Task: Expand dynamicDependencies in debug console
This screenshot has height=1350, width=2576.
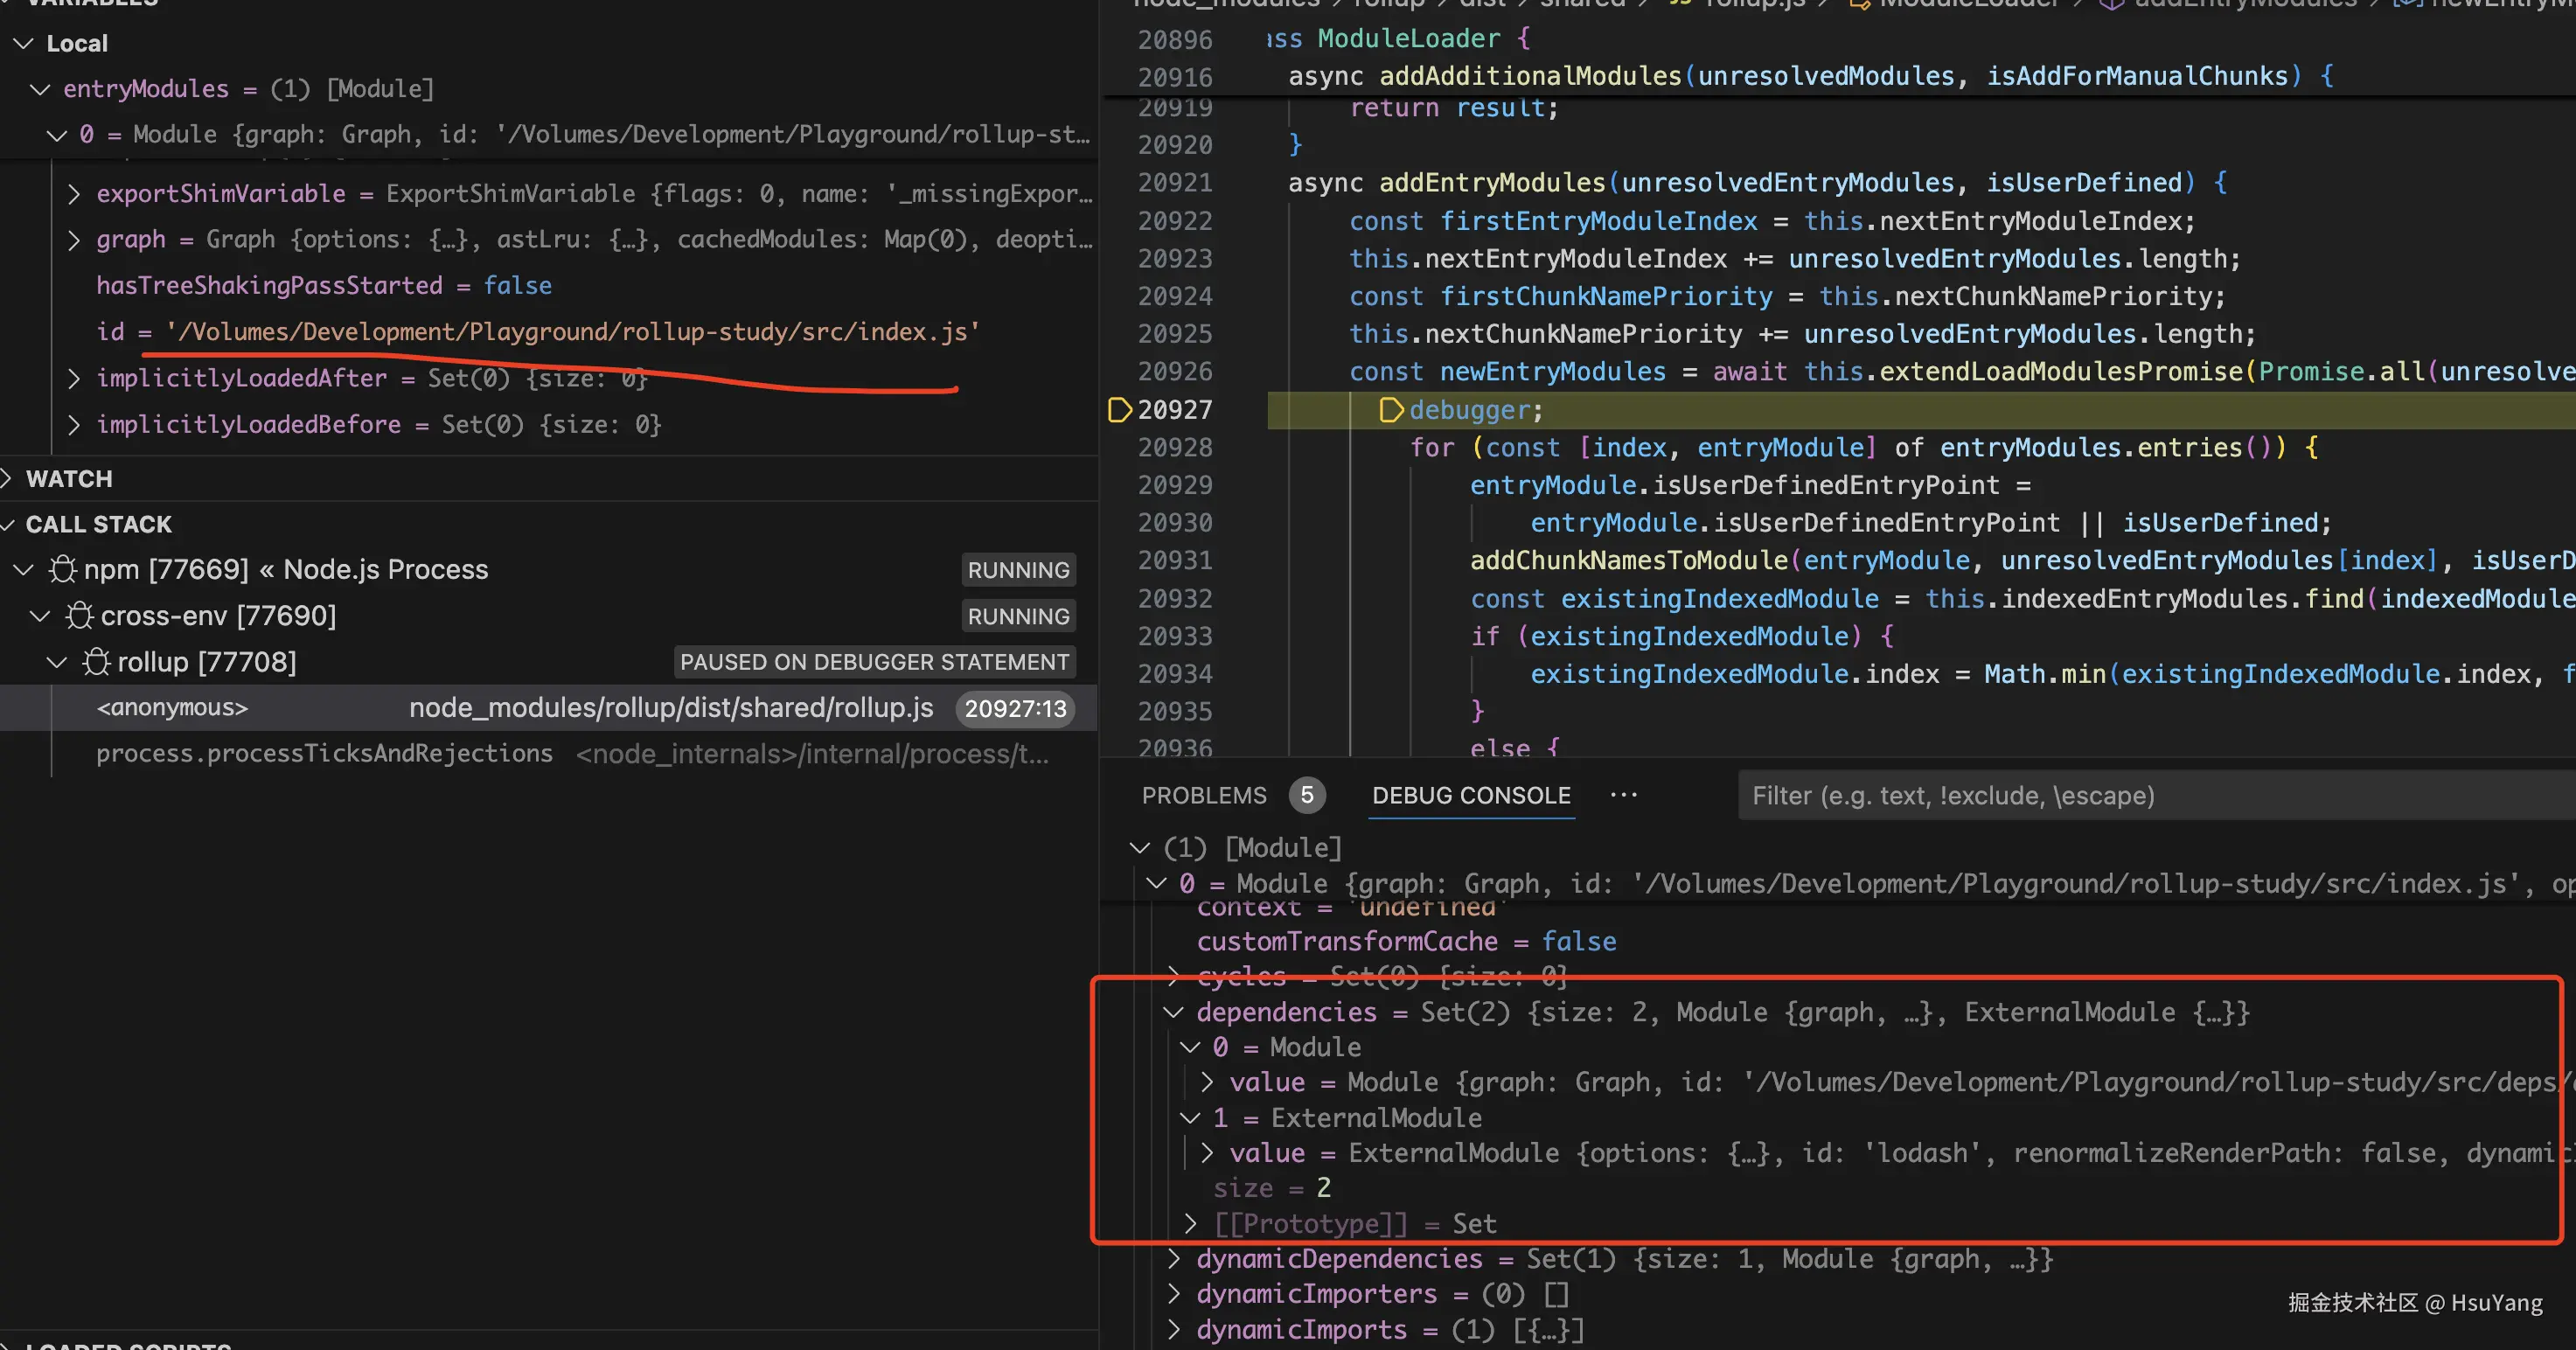Action: point(1174,1258)
